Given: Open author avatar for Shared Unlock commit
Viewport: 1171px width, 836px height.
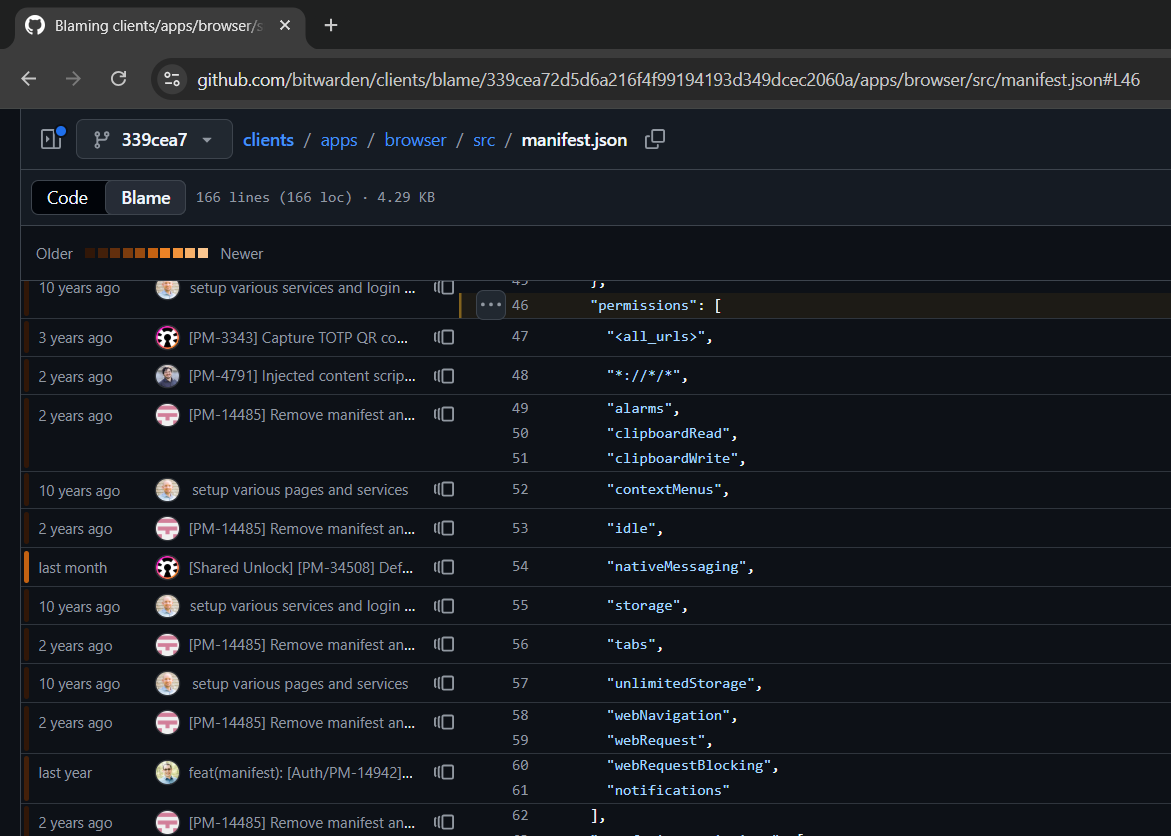Looking at the screenshot, I should click(x=167, y=567).
